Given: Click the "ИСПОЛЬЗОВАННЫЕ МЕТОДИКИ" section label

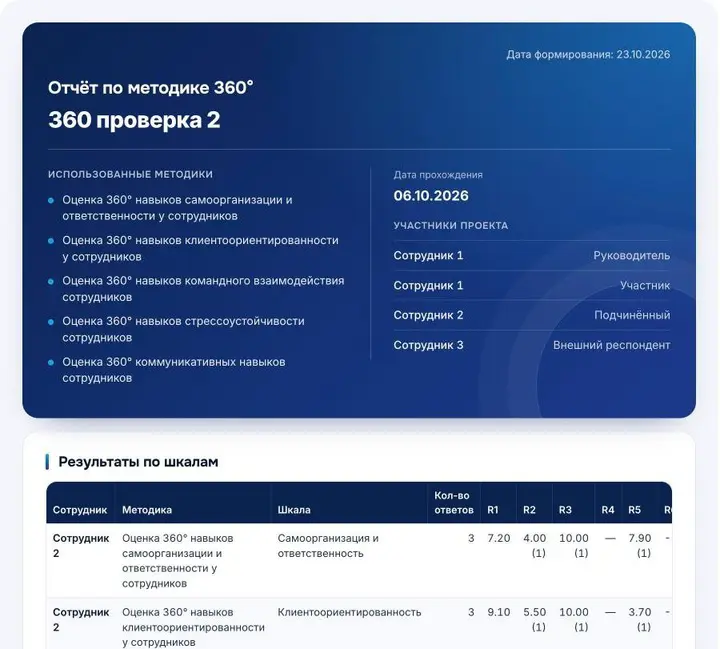Looking at the screenshot, I should pyautogui.click(x=130, y=174).
